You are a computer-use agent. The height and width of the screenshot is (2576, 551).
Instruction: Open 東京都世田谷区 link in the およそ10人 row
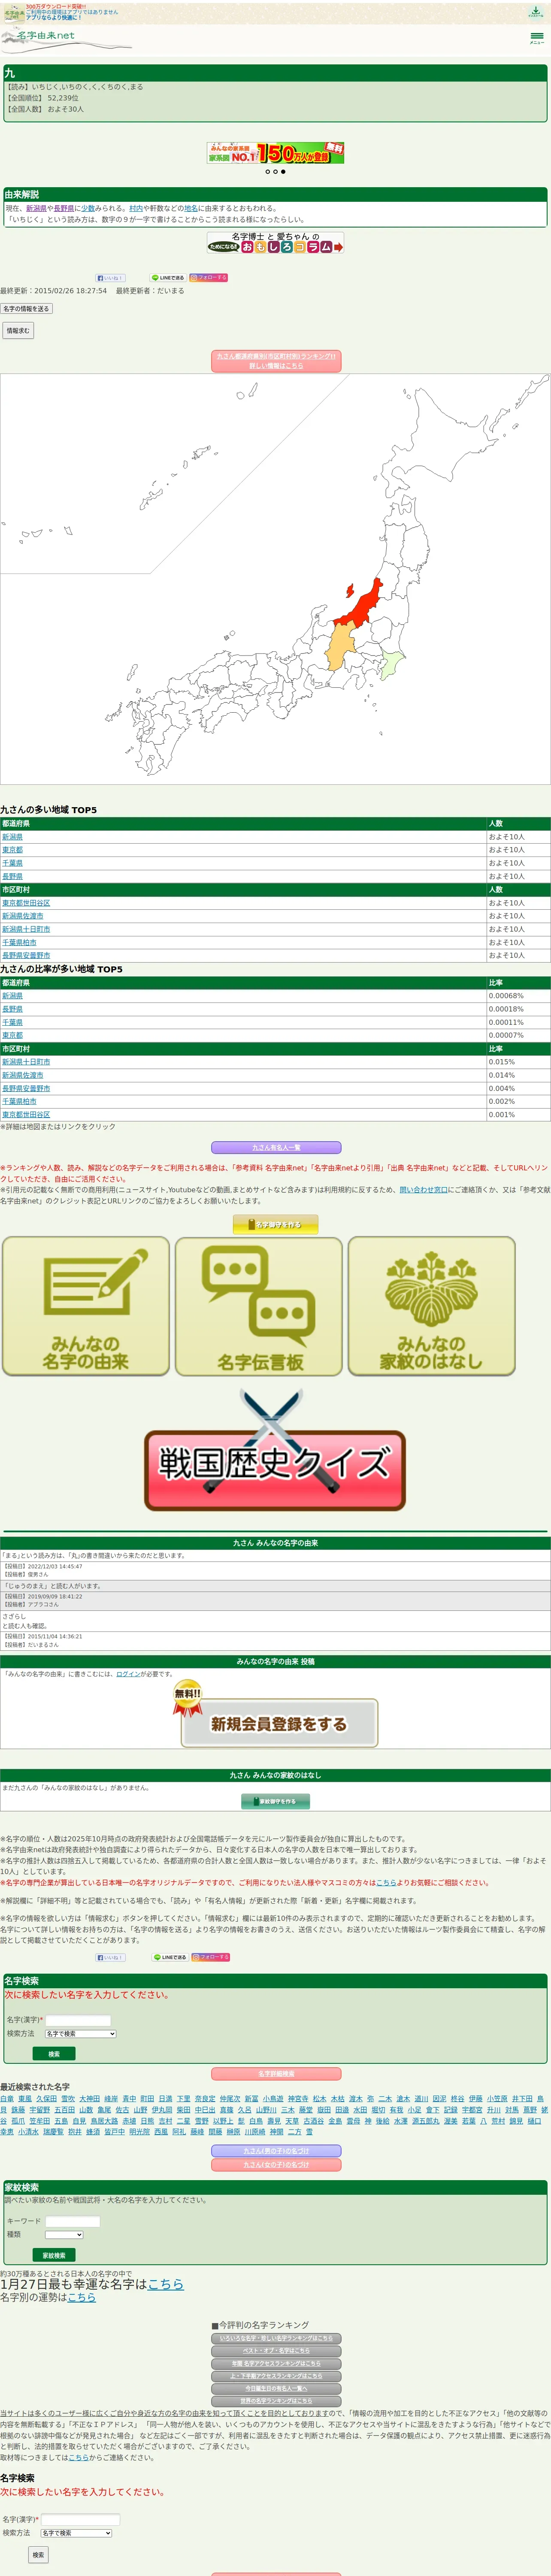26,903
